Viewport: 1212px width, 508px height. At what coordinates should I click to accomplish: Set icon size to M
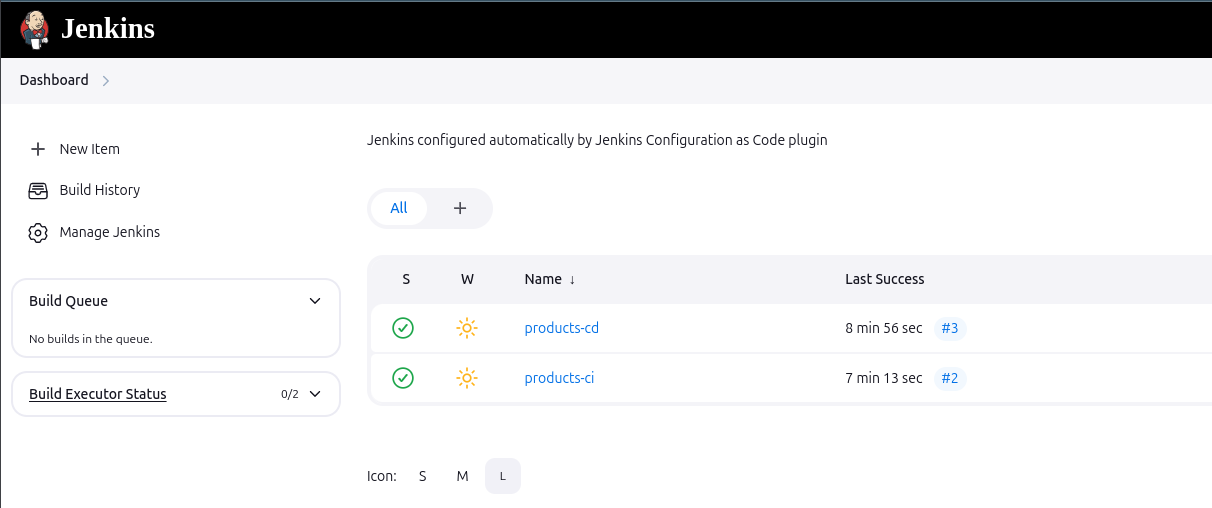pos(462,476)
